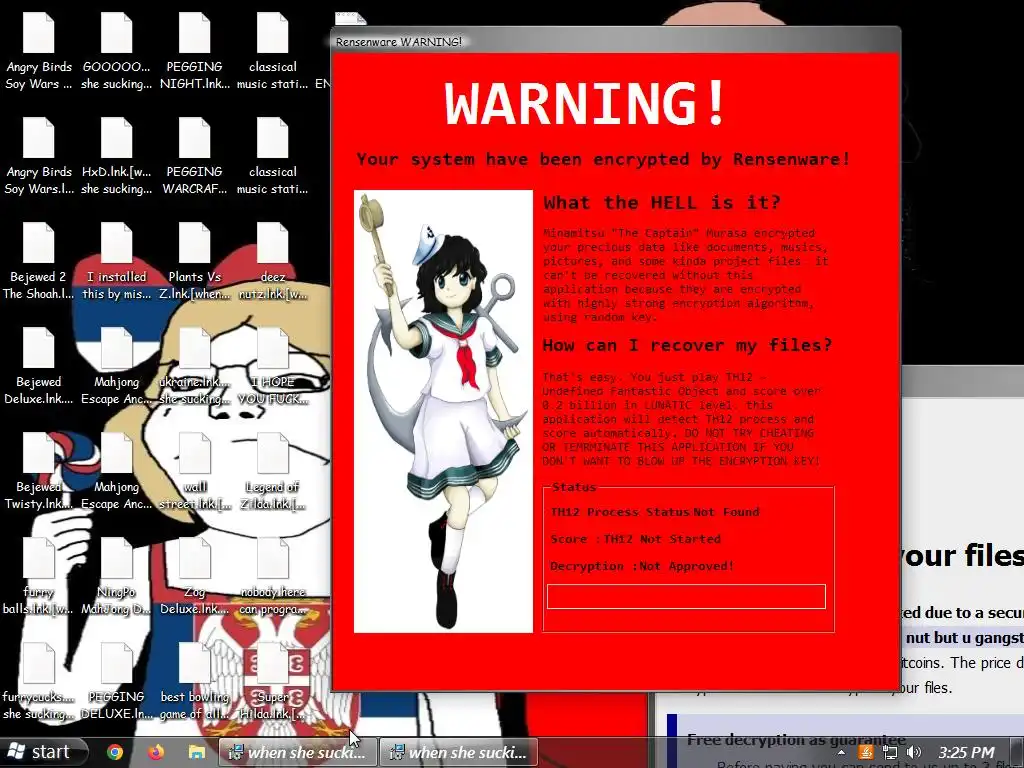This screenshot has width=1024, height=768.
Task: Open the volume speaker tray icon
Action: (914, 753)
